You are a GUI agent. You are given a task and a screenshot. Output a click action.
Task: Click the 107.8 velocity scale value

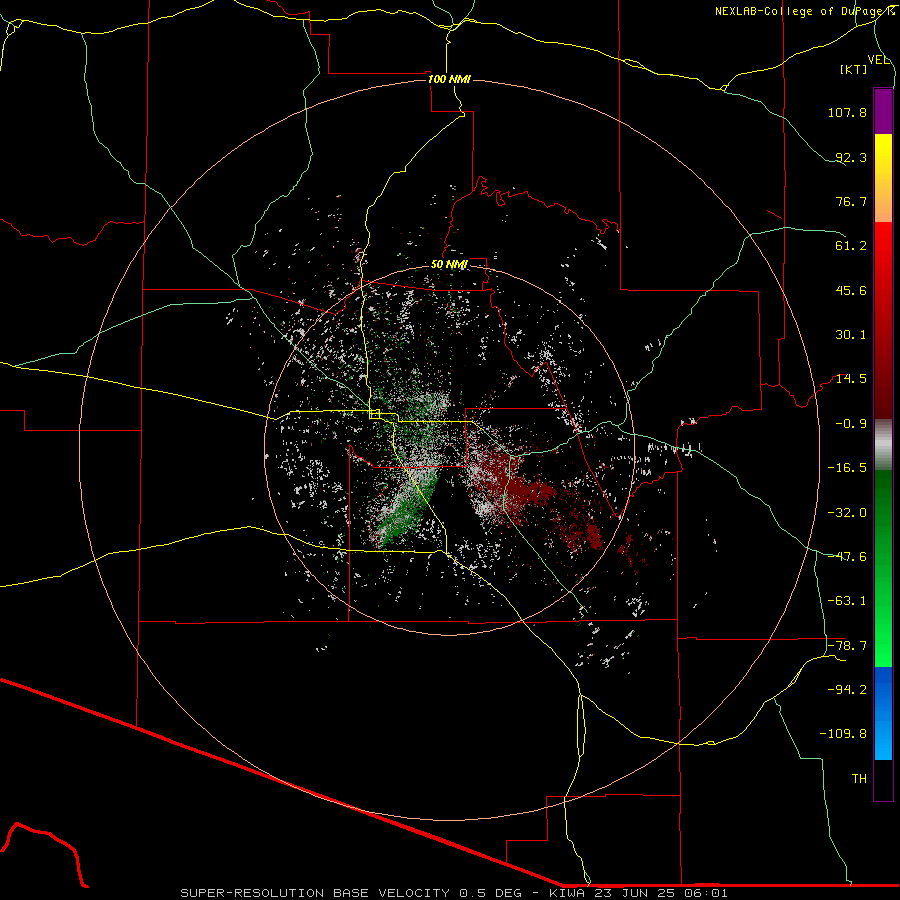pos(847,112)
